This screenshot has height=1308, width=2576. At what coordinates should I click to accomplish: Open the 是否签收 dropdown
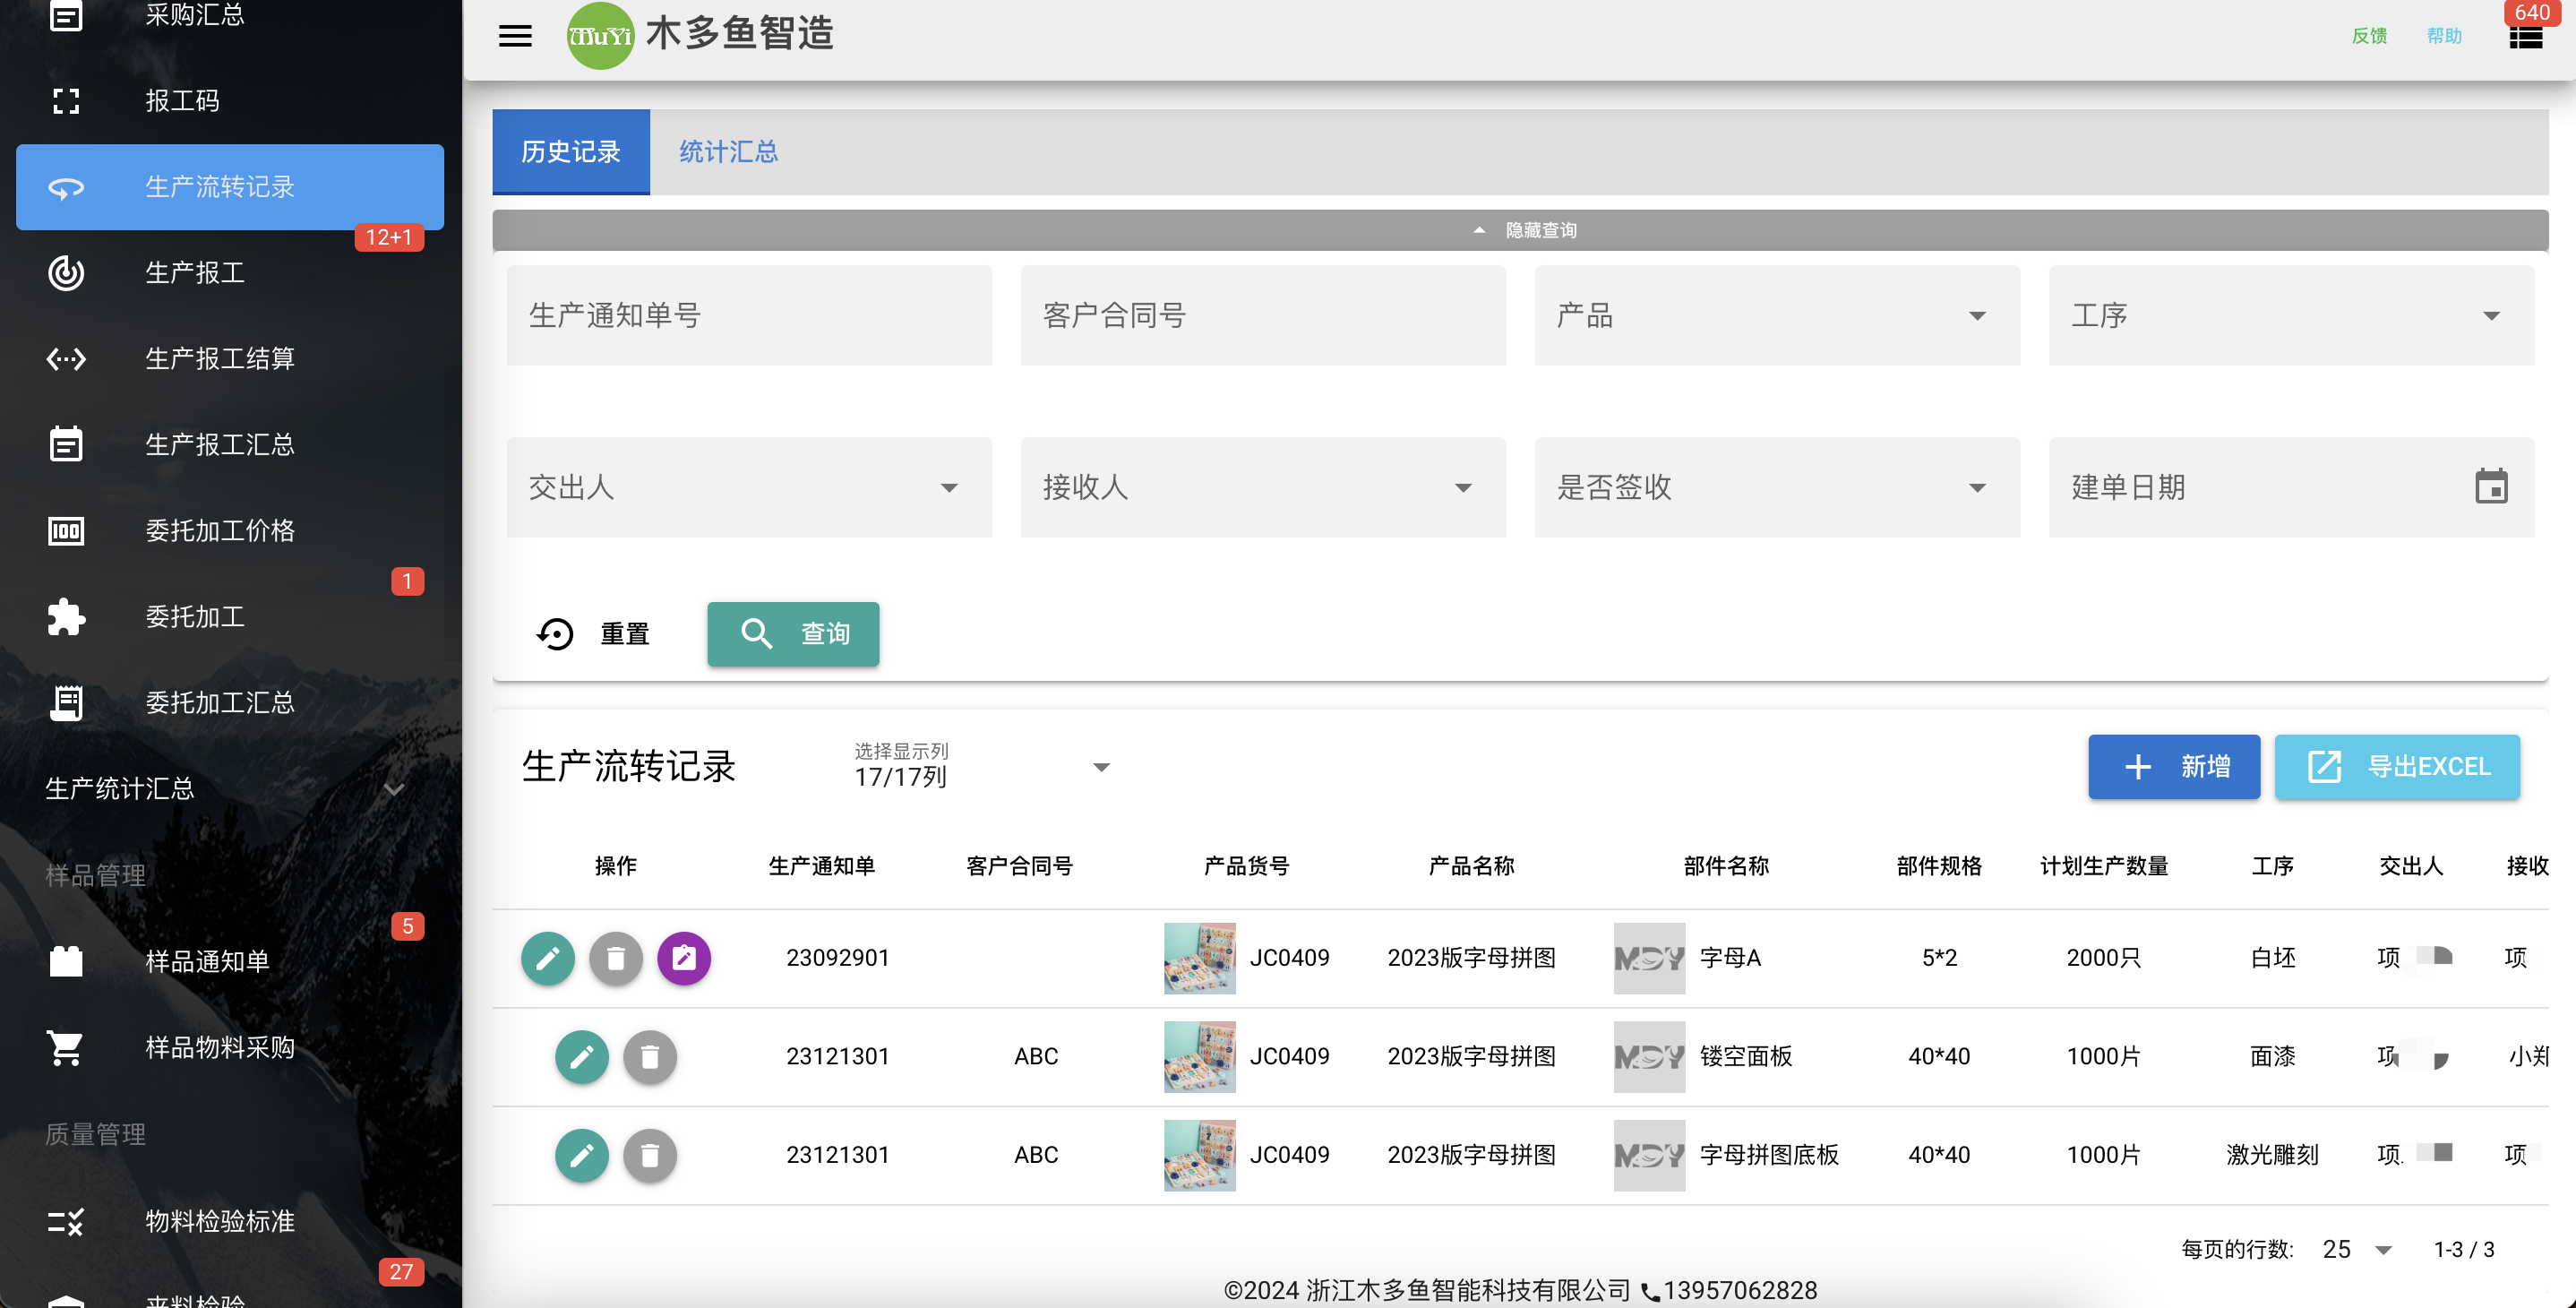[x=1777, y=487]
